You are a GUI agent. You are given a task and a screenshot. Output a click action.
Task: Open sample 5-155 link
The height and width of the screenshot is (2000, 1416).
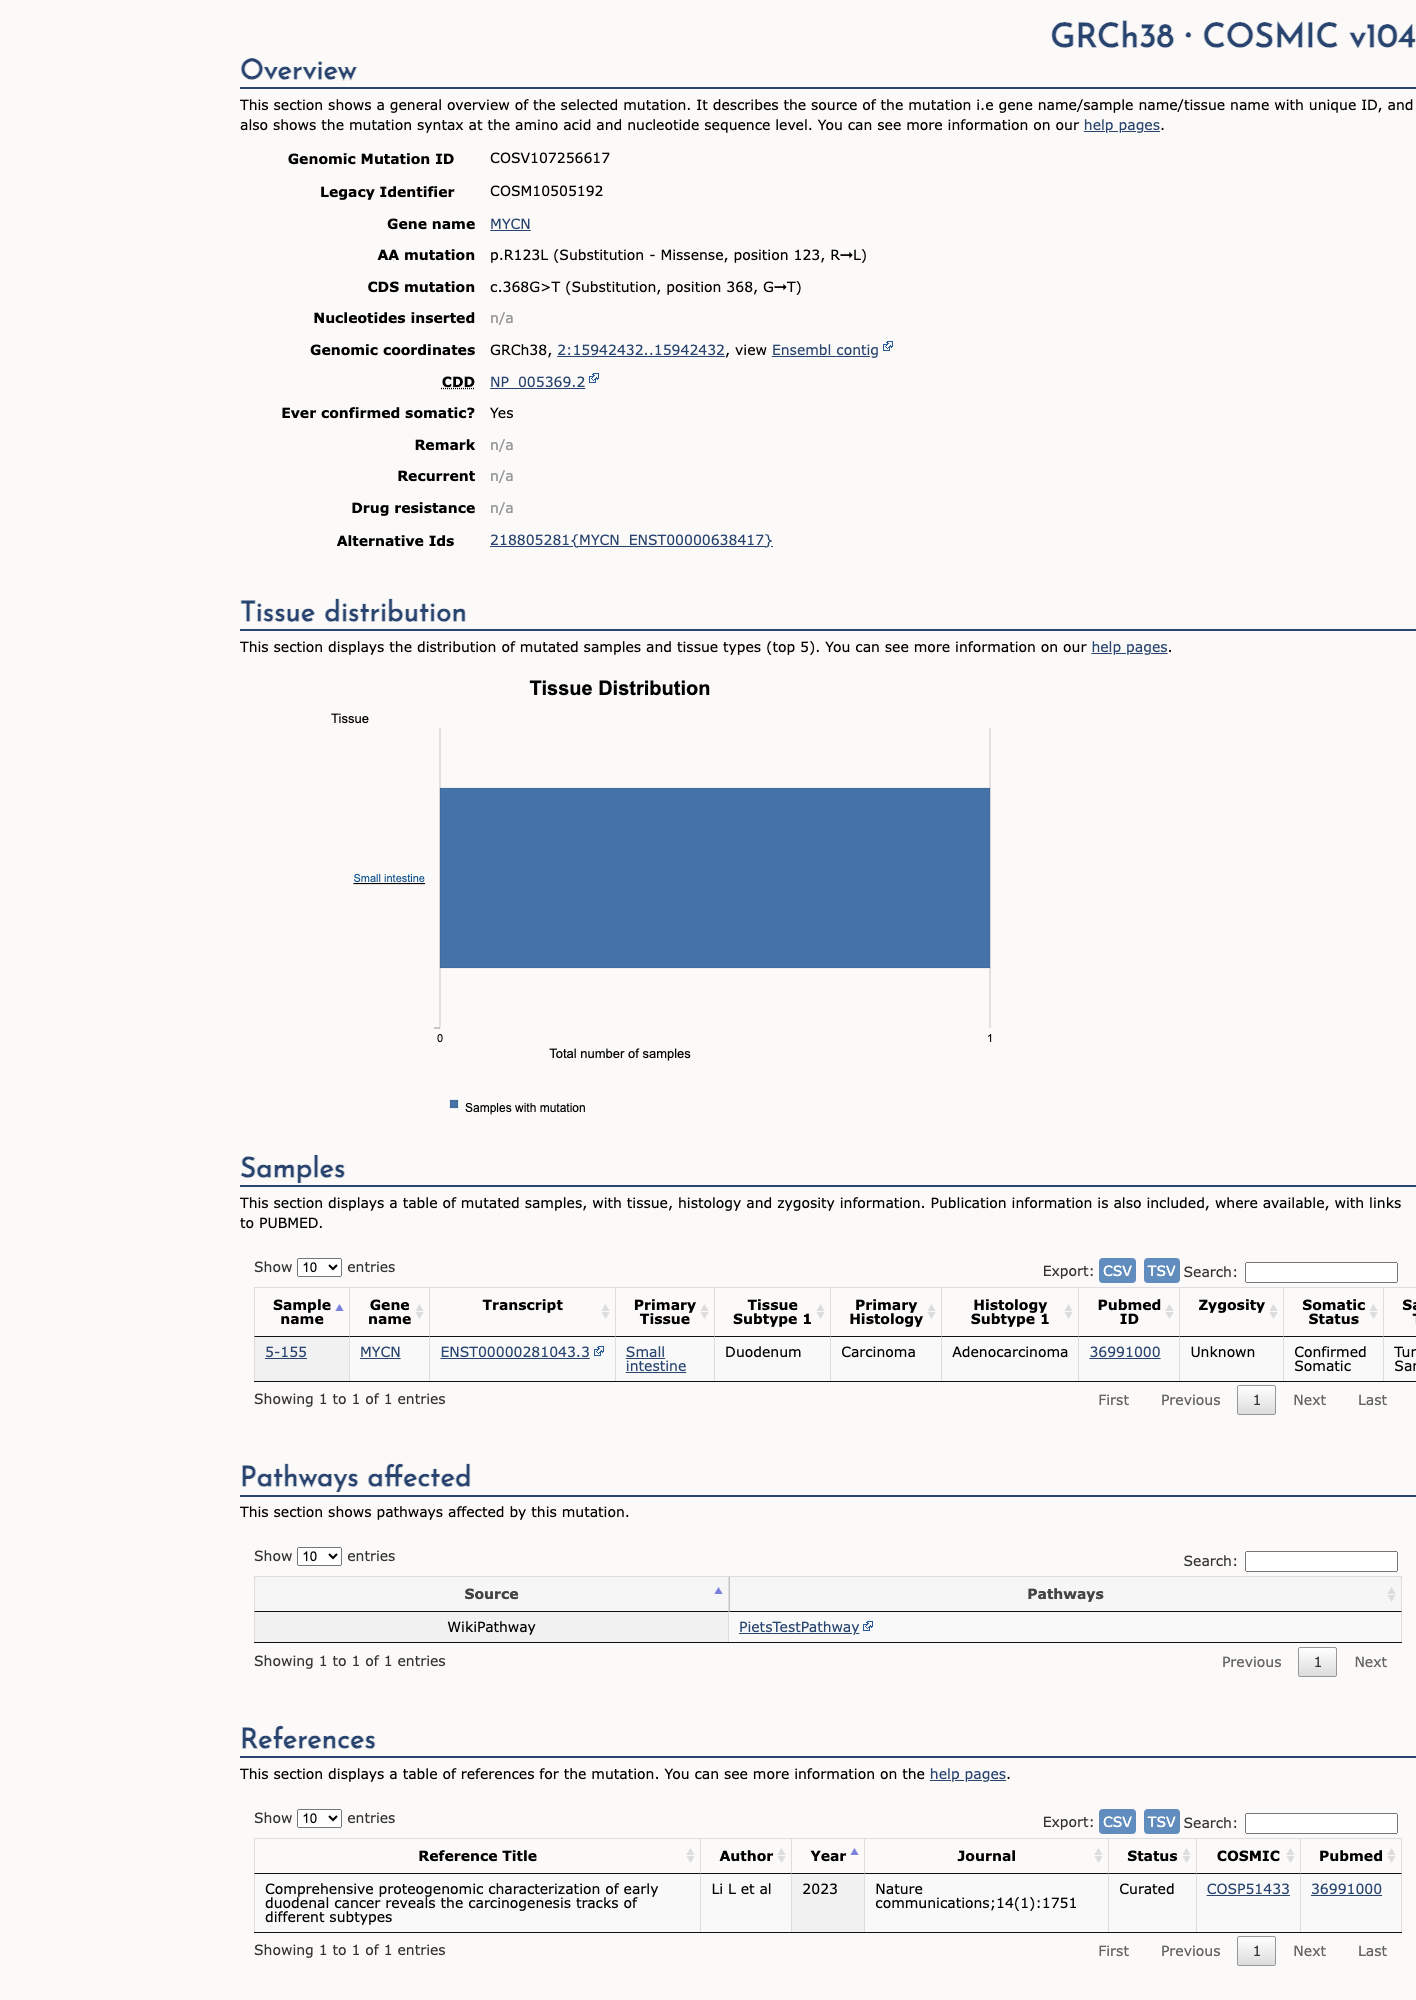pyautogui.click(x=286, y=1352)
